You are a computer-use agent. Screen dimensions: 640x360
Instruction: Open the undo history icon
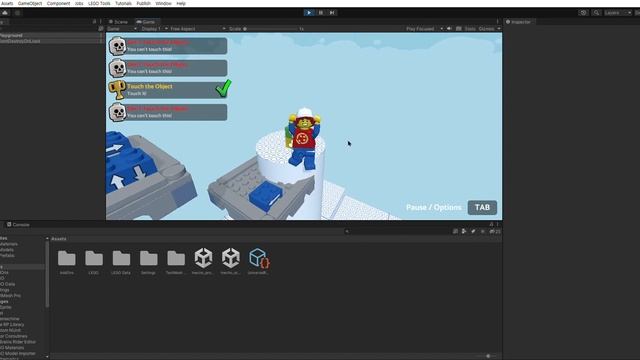[x=583, y=13]
